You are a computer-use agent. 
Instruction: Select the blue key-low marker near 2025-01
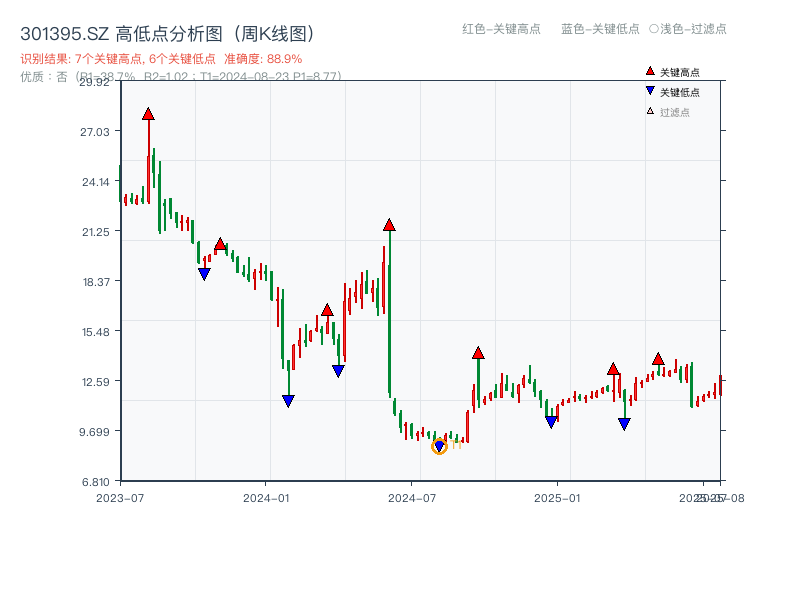(551, 420)
